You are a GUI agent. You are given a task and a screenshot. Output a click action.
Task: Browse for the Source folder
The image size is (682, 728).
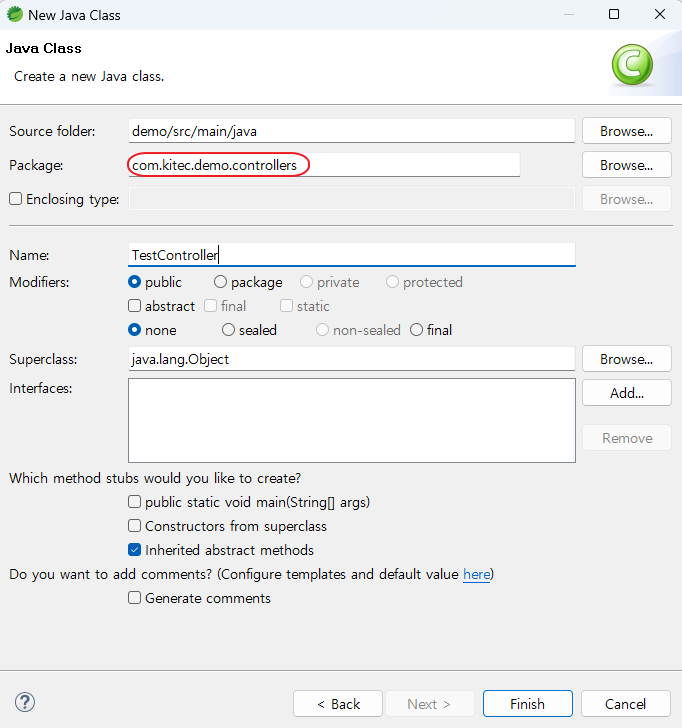point(627,131)
